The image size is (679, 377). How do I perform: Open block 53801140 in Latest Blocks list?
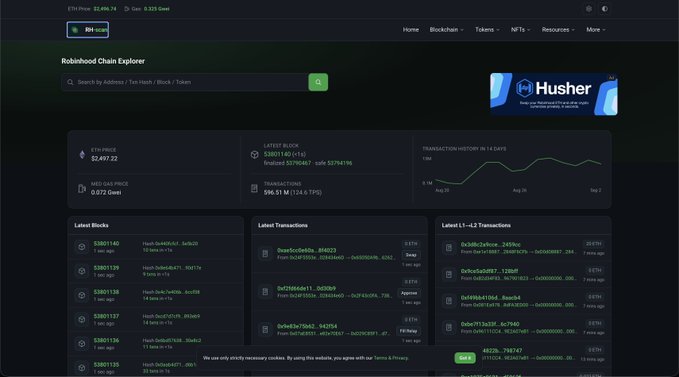(x=106, y=244)
